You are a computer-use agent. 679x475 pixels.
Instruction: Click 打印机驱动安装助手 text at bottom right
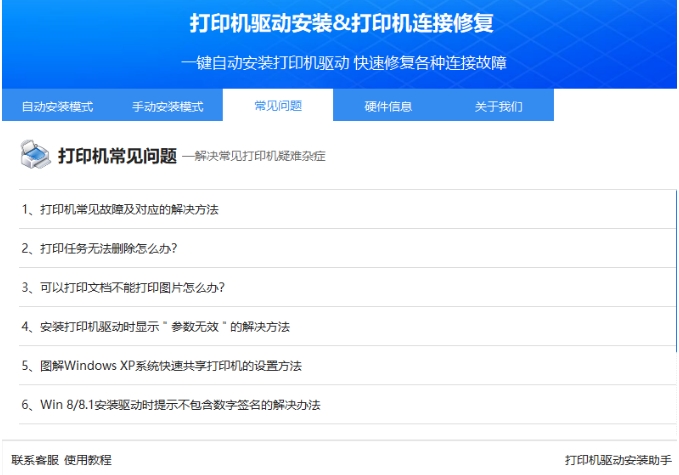(618, 460)
